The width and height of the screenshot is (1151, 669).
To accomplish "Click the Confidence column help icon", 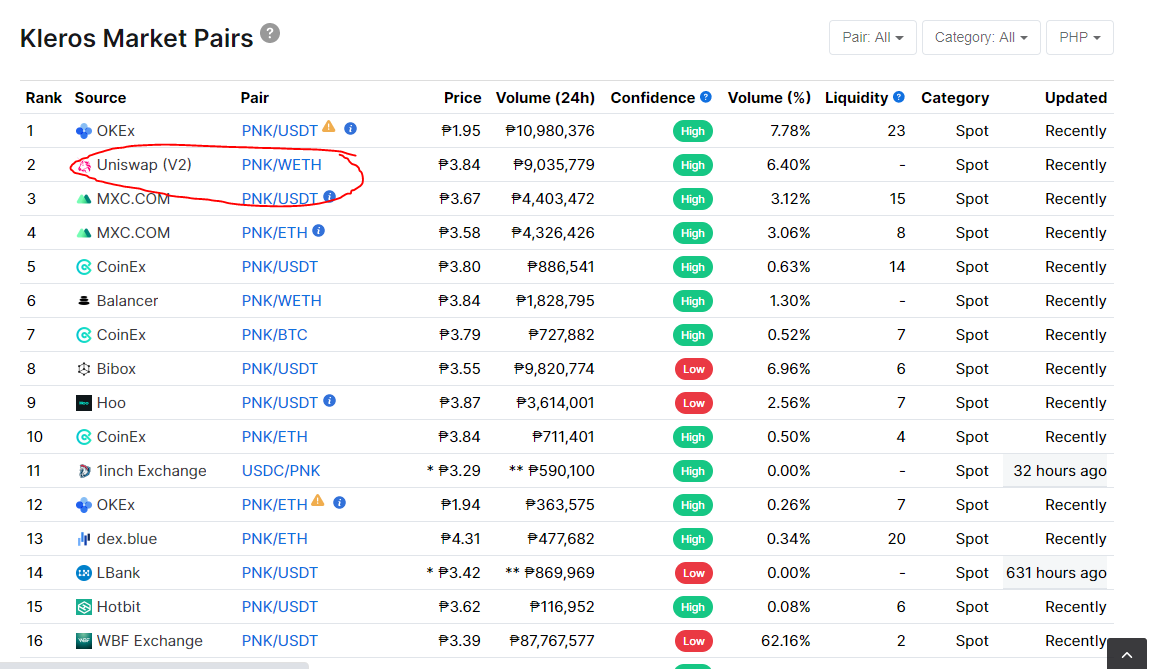I will 706,97.
